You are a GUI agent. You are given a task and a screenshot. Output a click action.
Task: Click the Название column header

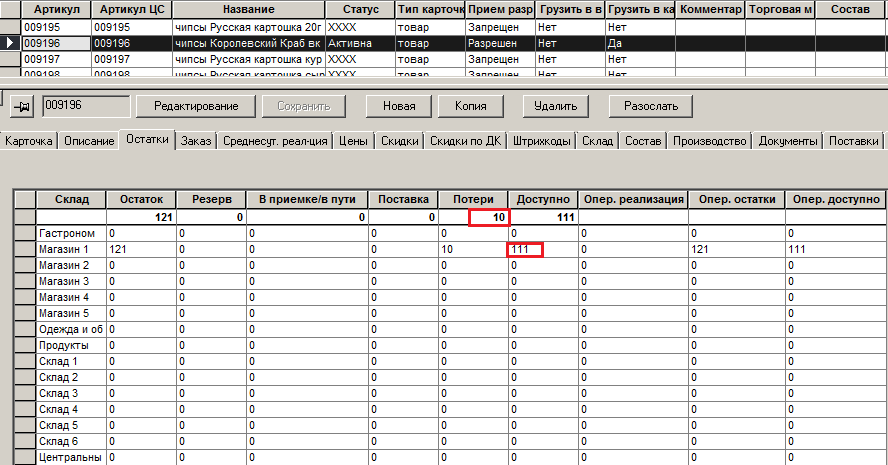click(249, 10)
